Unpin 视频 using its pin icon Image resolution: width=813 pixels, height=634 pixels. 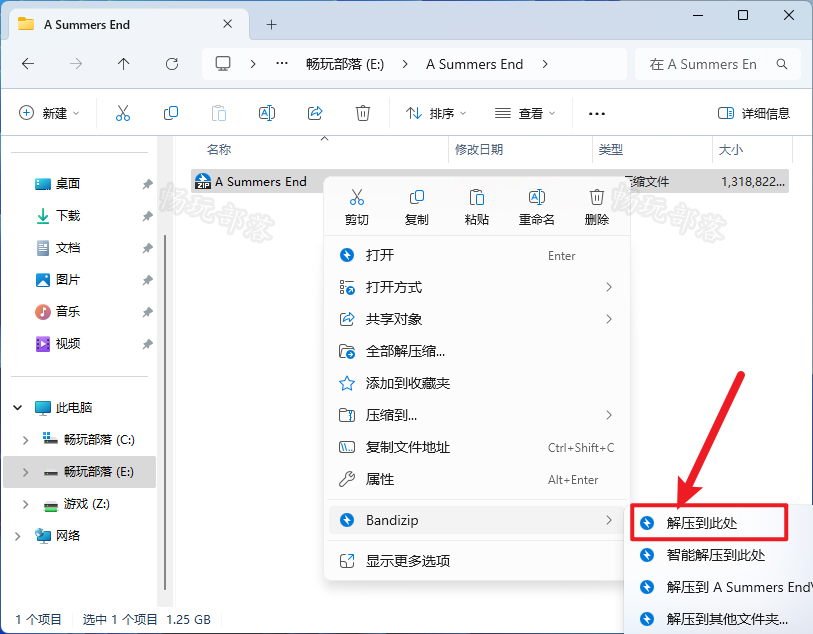pos(148,344)
